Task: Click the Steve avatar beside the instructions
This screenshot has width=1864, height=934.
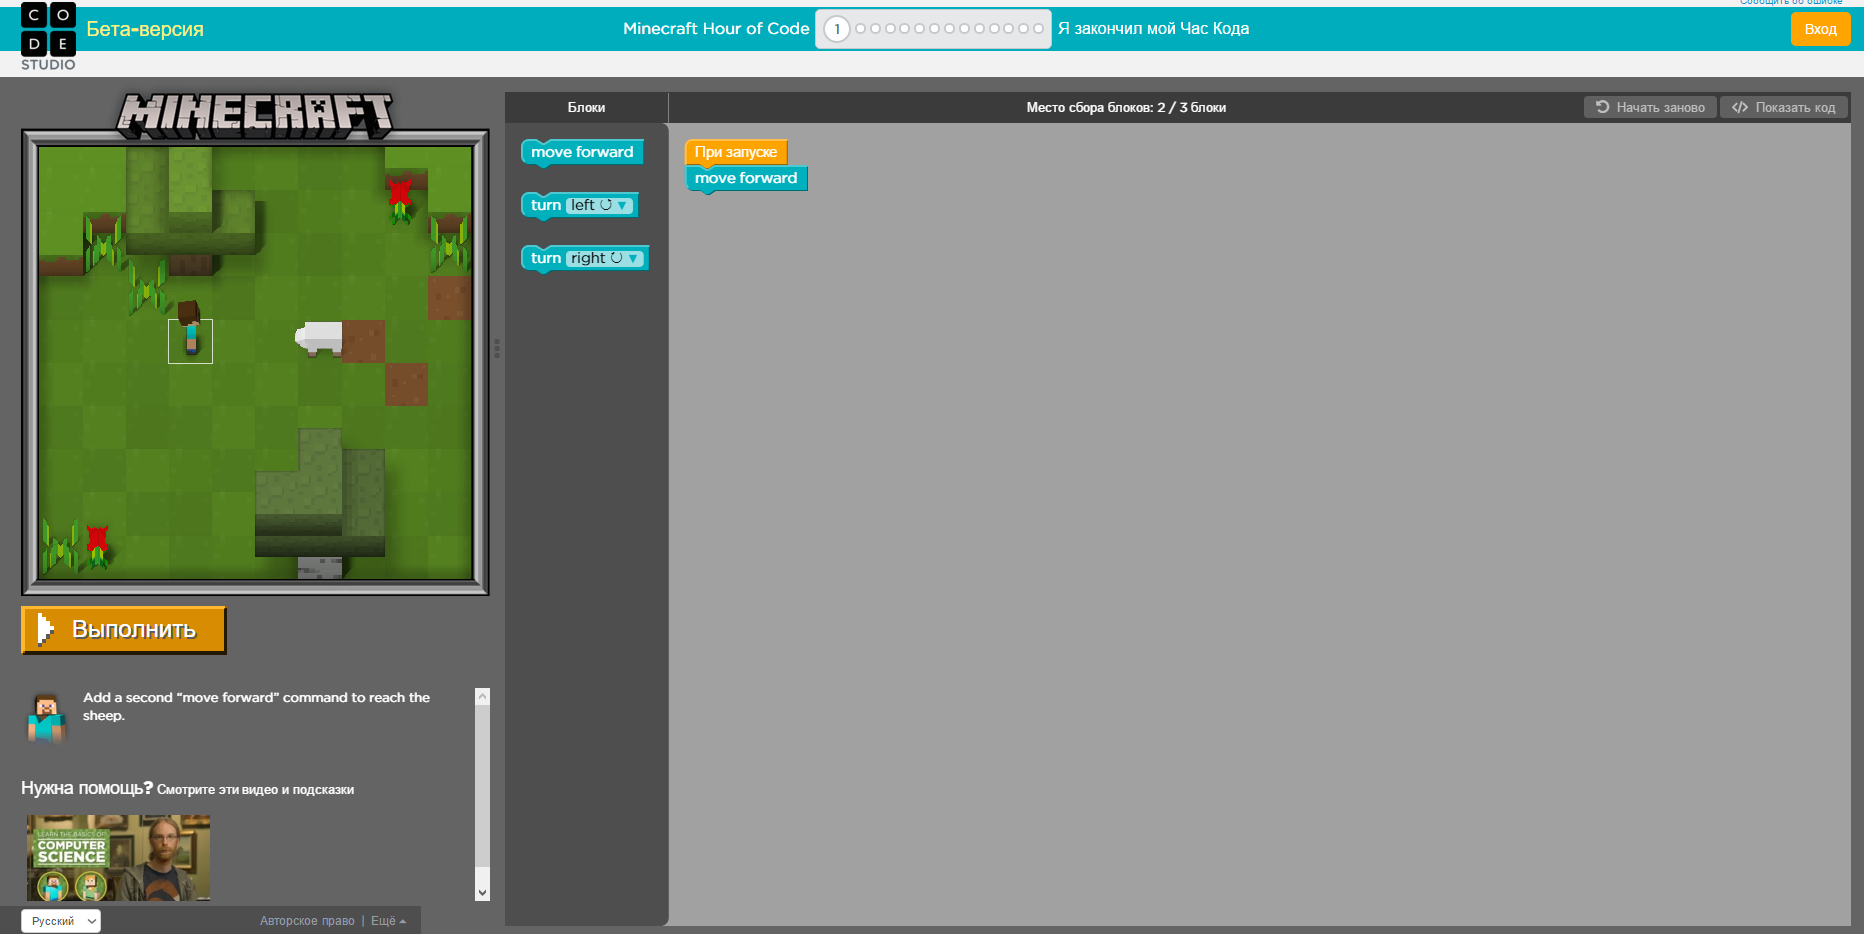Action: 45,717
